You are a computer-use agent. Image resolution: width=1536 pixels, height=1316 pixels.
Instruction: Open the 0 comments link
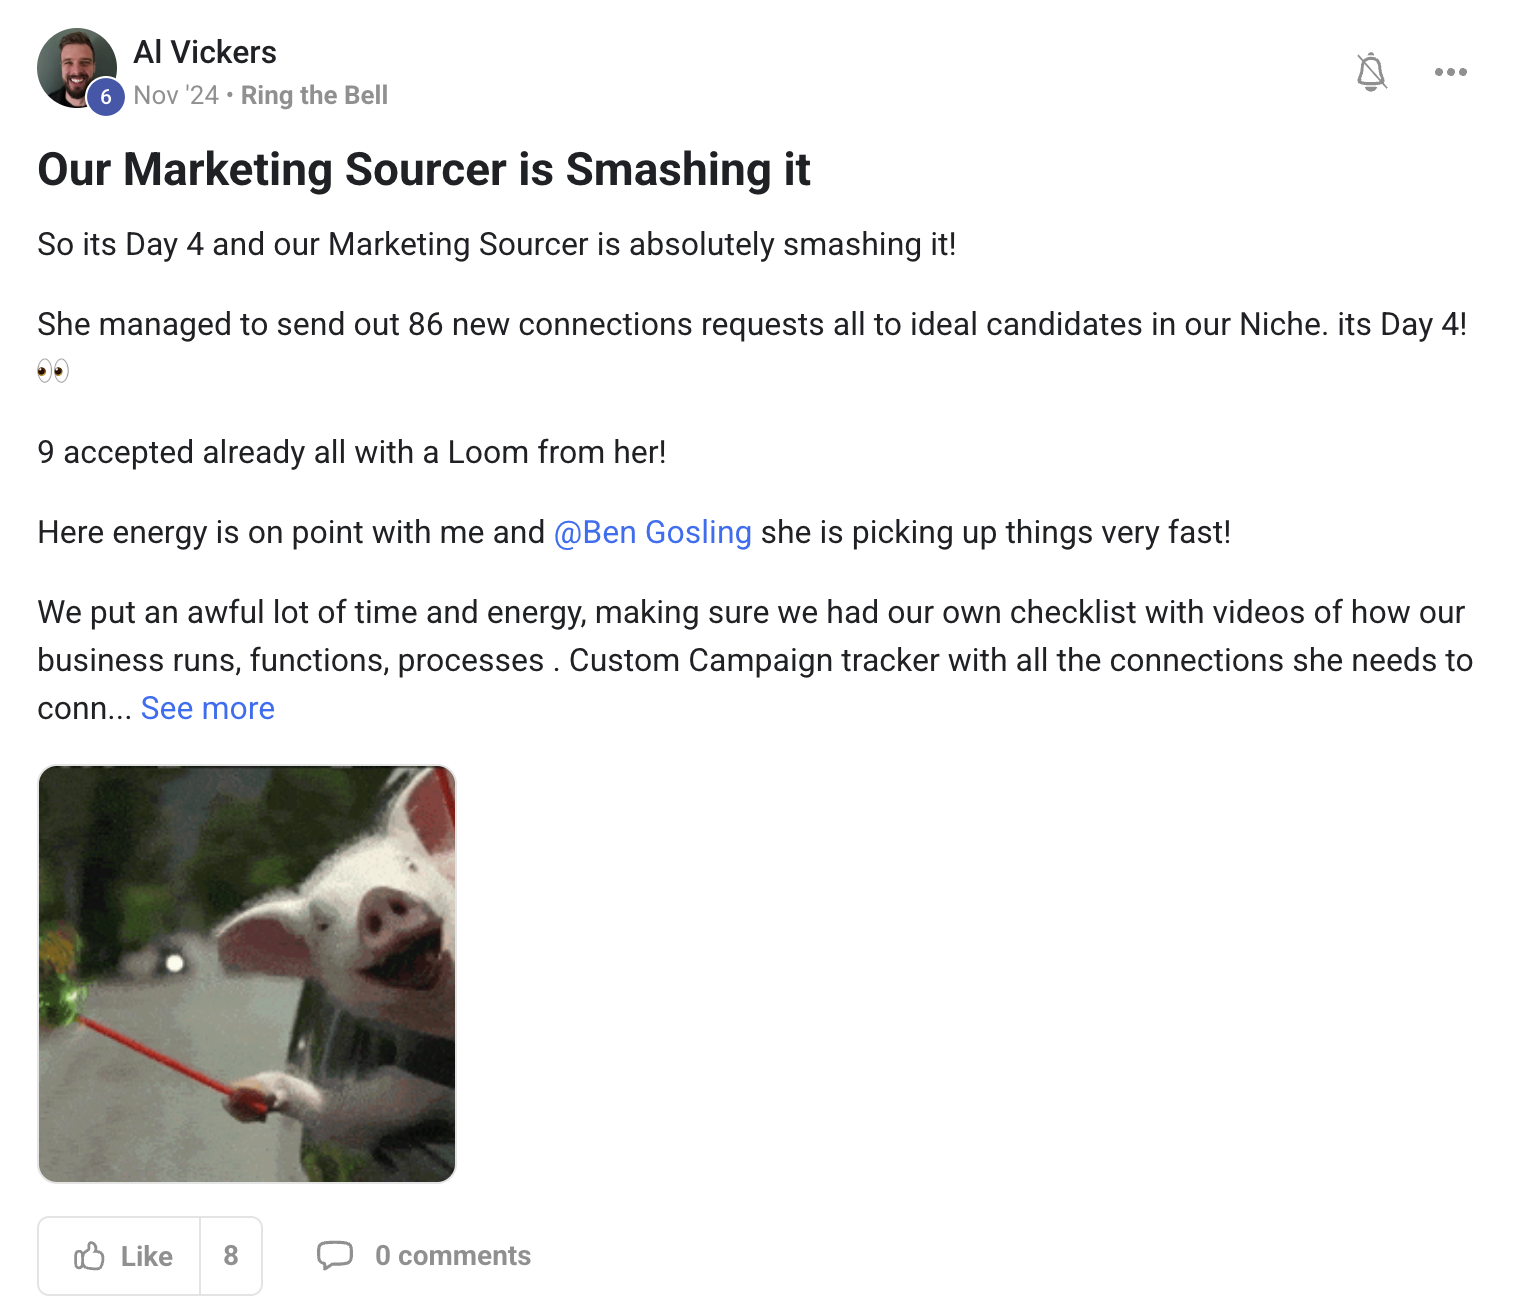tap(453, 1256)
